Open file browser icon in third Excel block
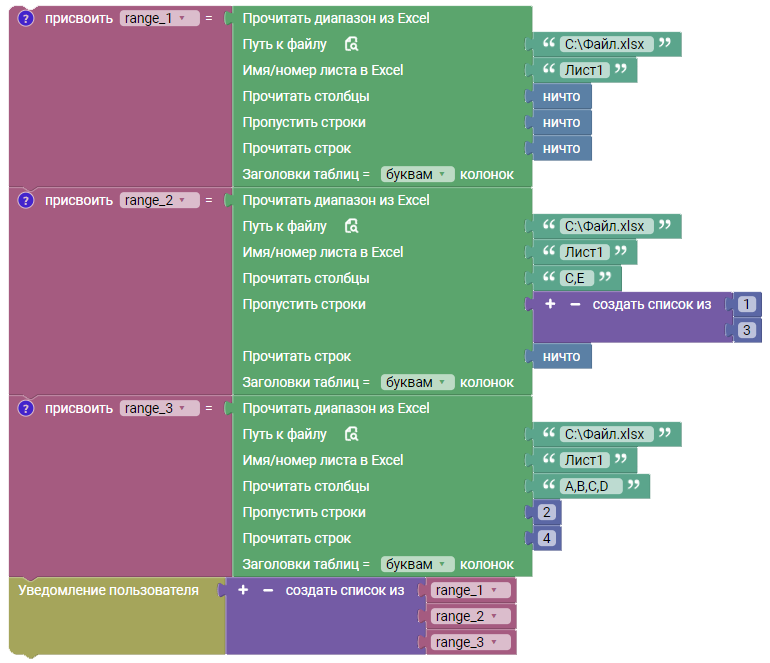The width and height of the screenshot is (770, 663). [x=352, y=434]
